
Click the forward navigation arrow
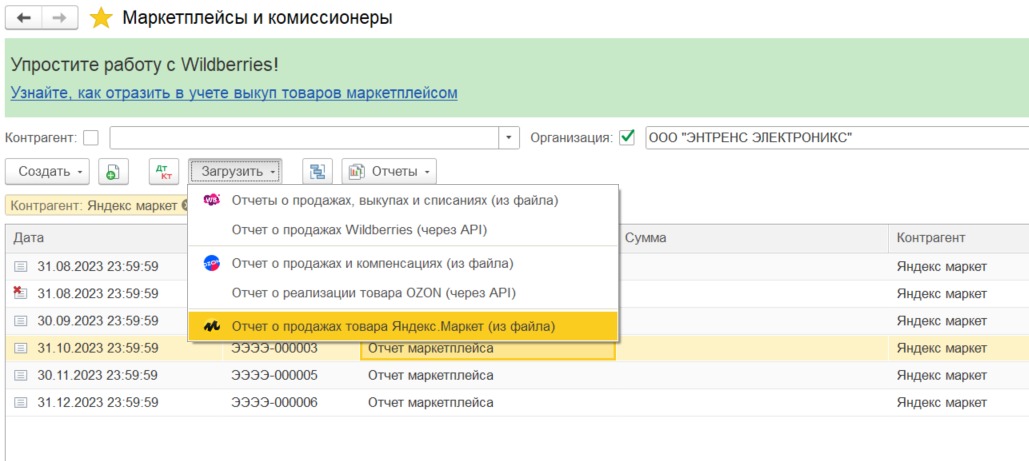click(59, 18)
